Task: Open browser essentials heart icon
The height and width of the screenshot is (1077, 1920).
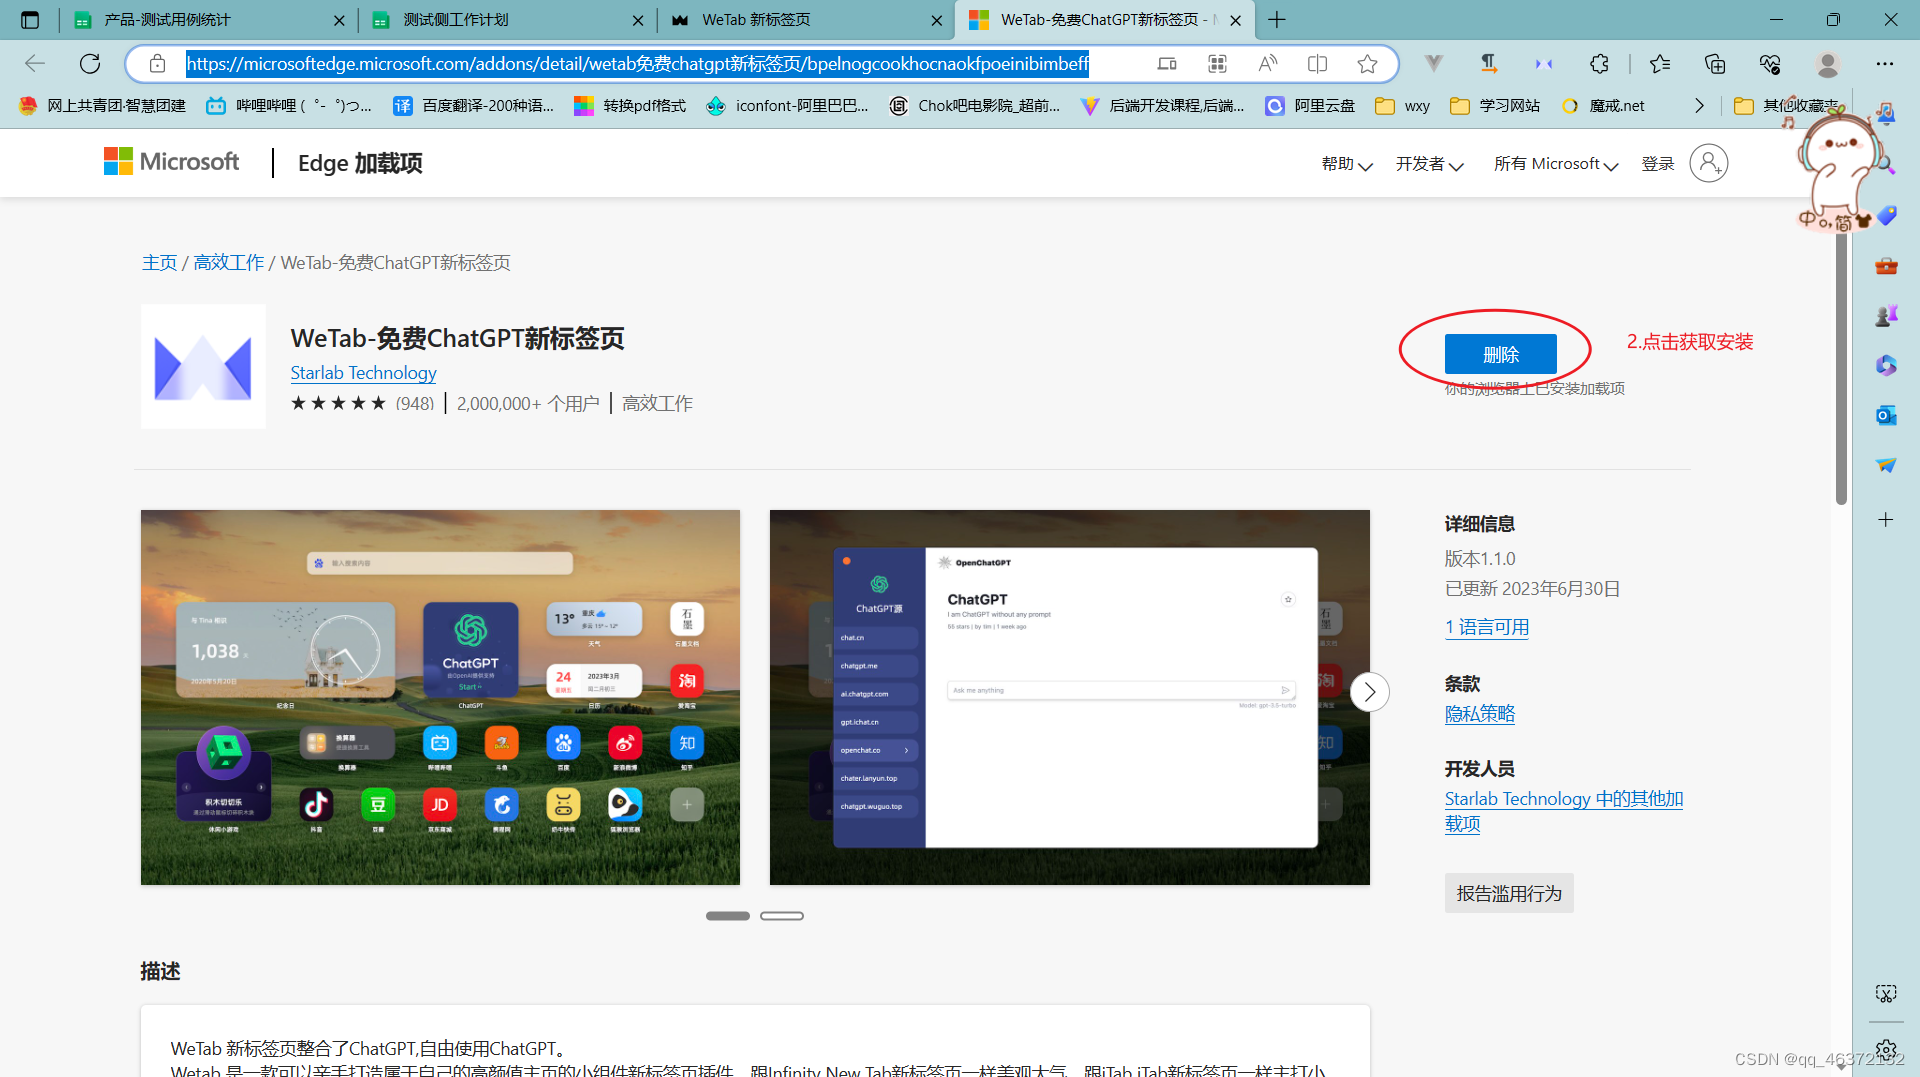Action: coord(1770,64)
